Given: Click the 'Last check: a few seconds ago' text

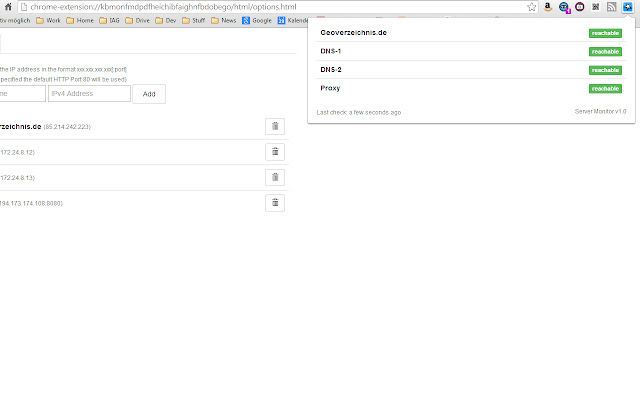Looking at the screenshot, I should pyautogui.click(x=359, y=112).
